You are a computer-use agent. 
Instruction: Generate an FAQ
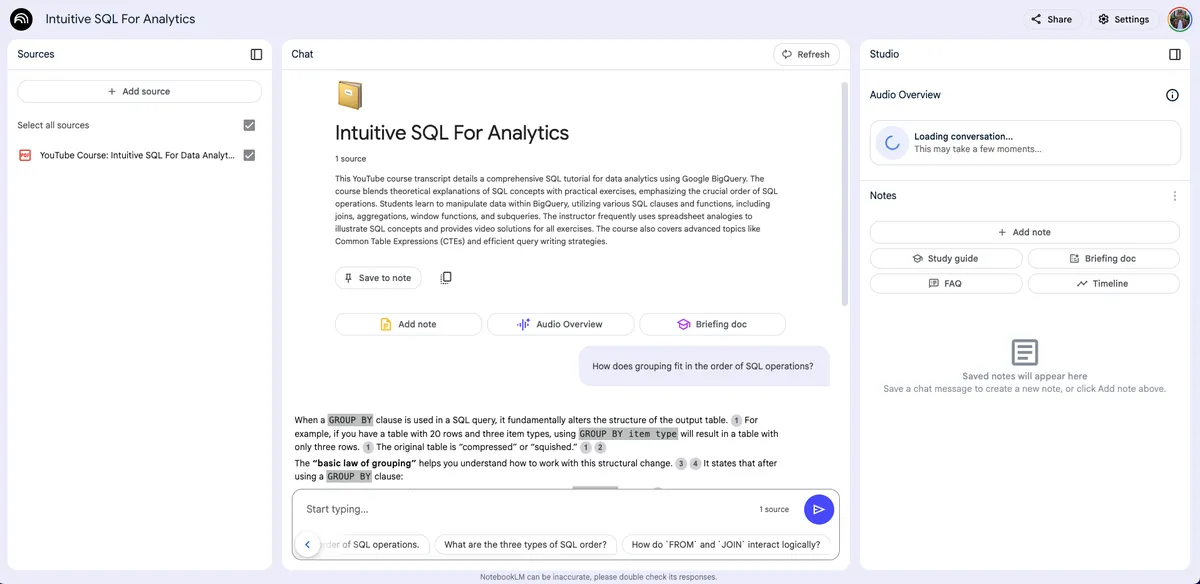click(946, 283)
